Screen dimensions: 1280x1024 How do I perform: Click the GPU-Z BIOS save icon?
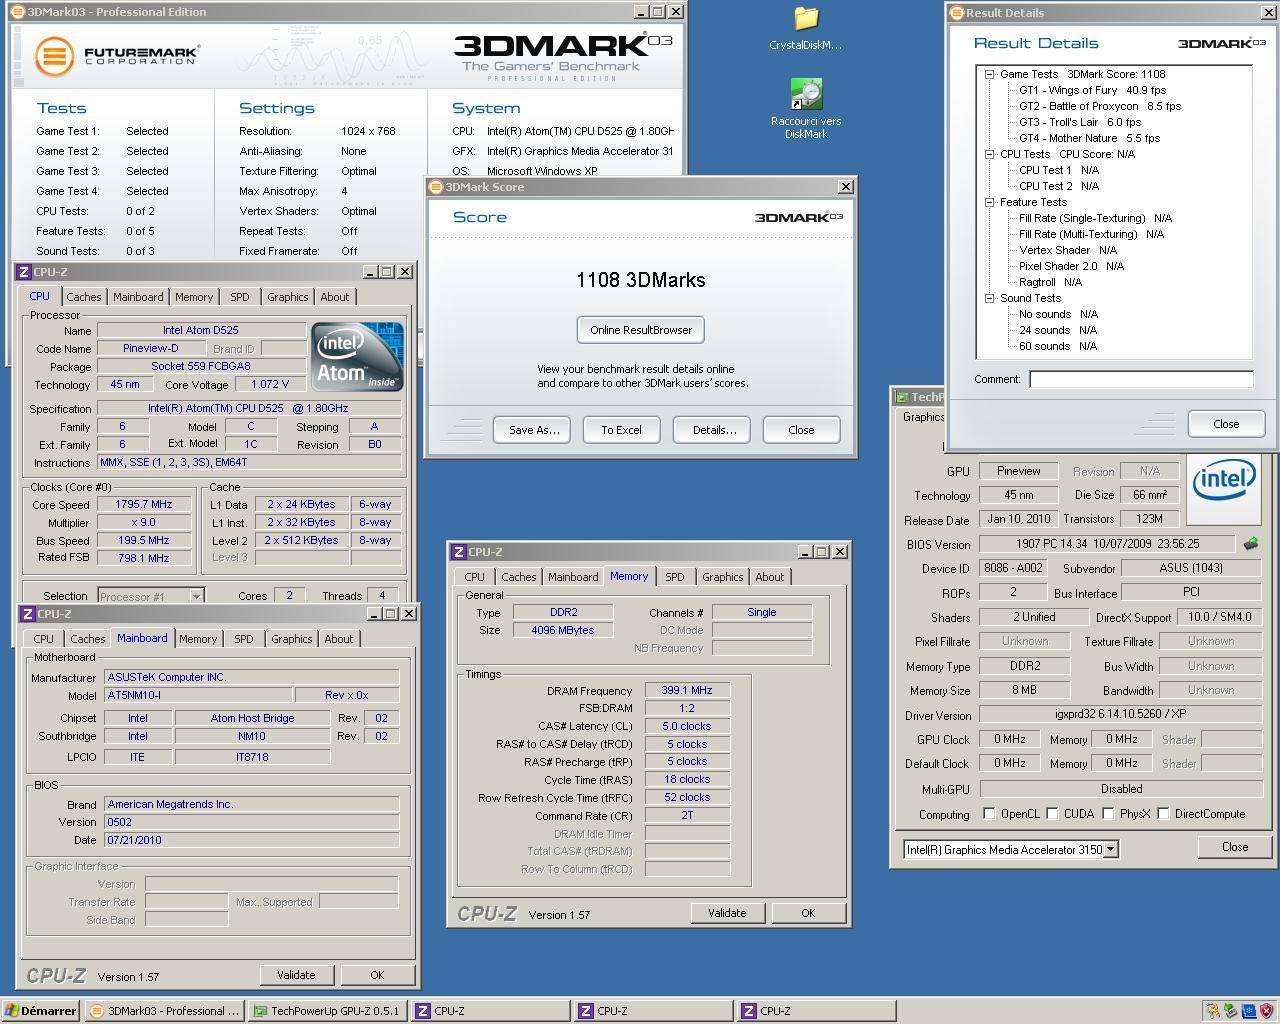1250,544
